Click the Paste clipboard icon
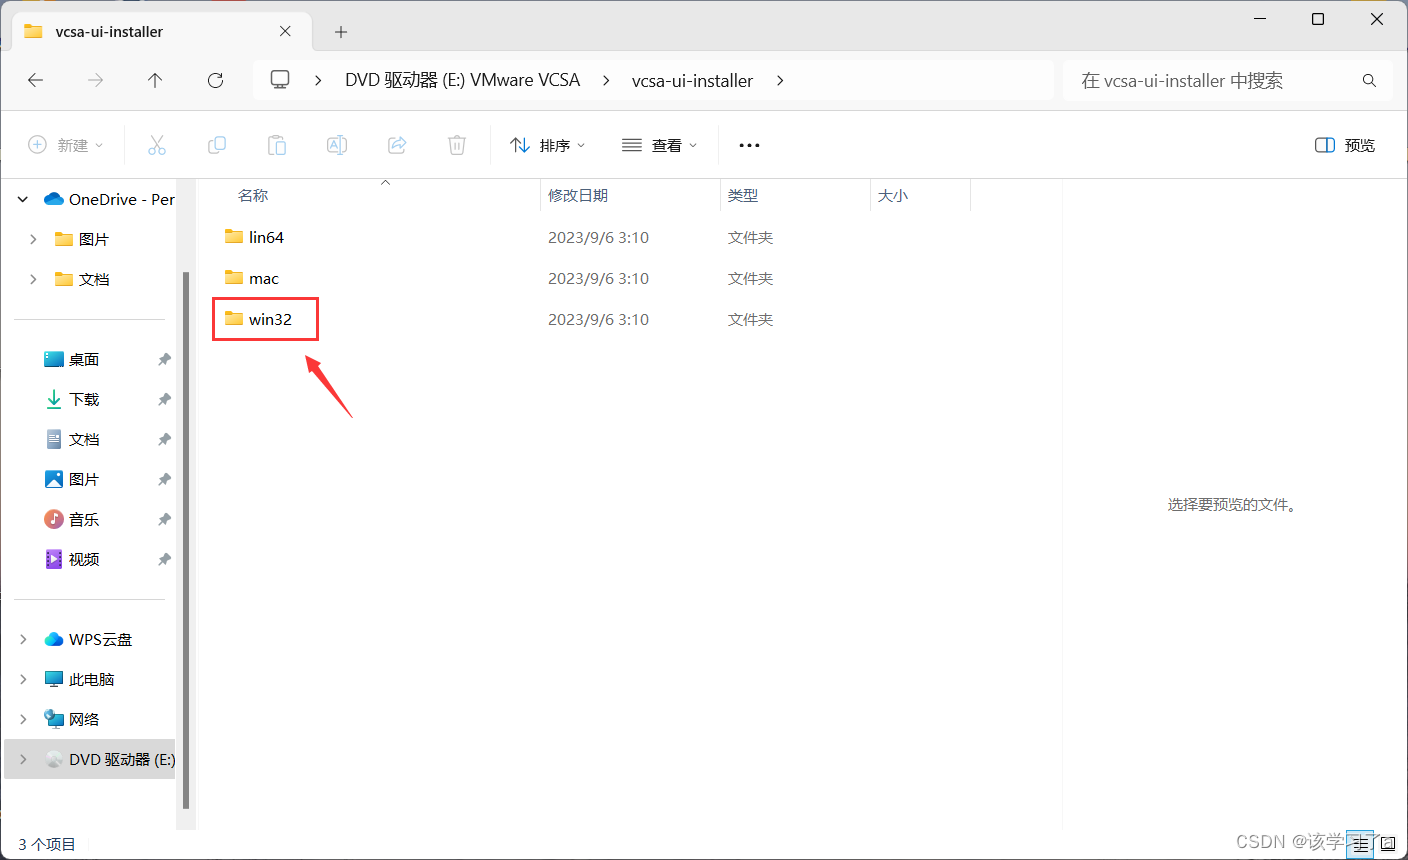Viewport: 1408px width, 860px height. coord(277,145)
